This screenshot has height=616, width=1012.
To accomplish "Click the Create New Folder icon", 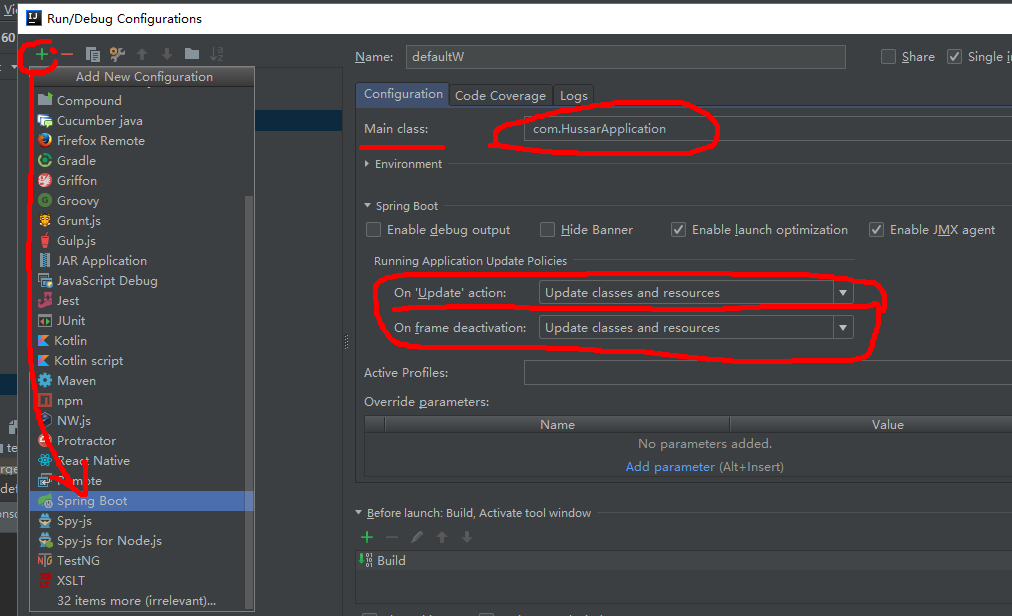I will click(192, 54).
